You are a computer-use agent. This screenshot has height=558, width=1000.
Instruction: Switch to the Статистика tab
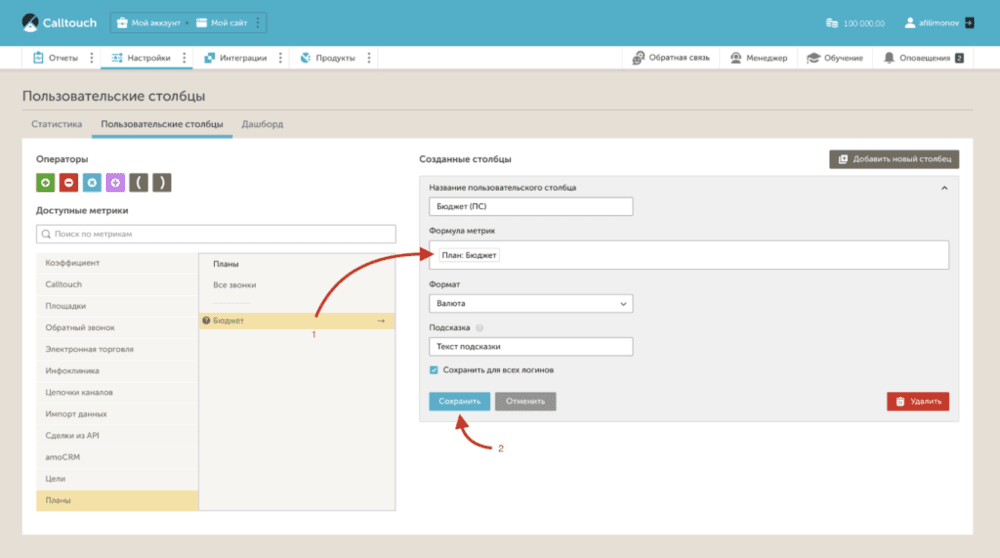(x=57, y=124)
